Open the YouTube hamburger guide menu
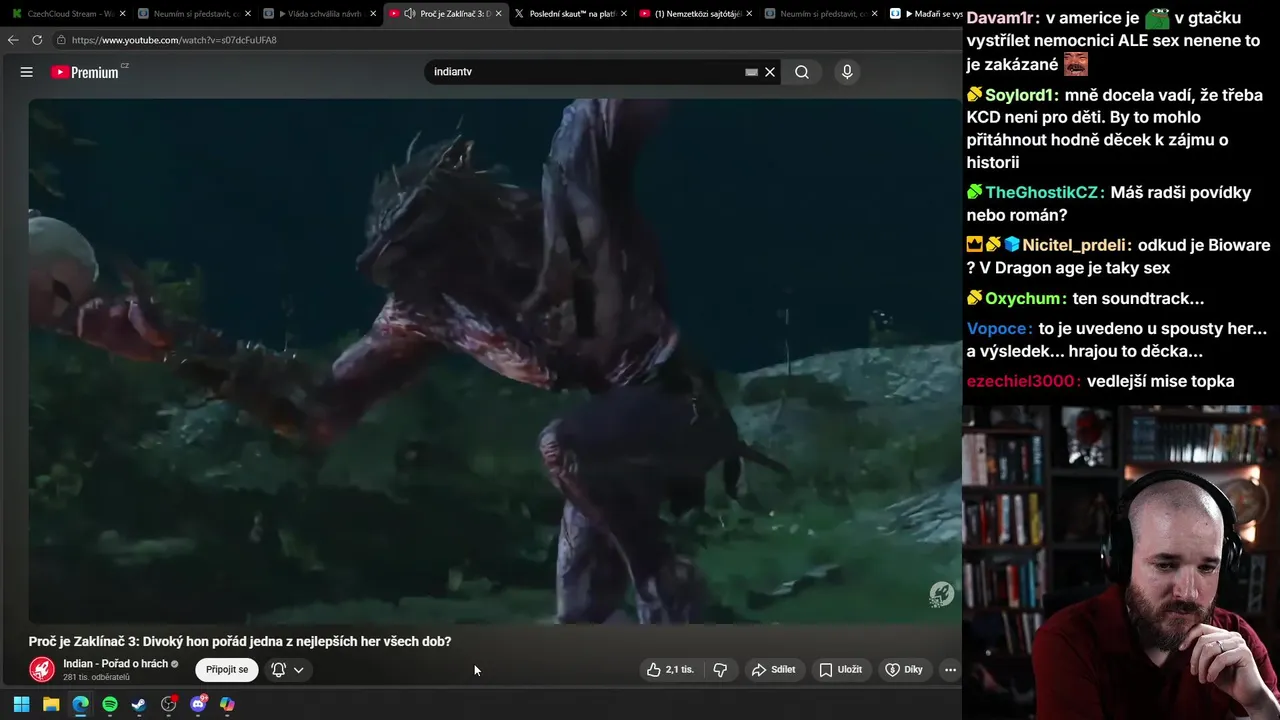1280x720 pixels. [27, 72]
